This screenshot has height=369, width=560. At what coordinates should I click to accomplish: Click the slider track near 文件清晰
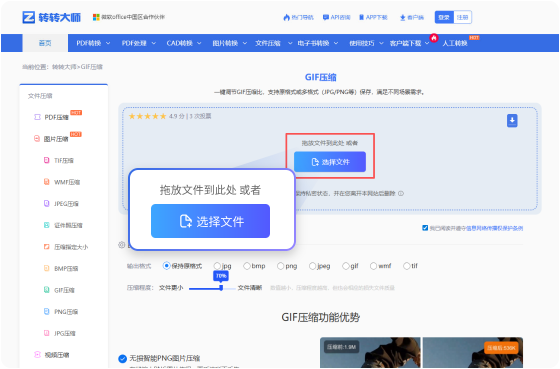point(230,288)
